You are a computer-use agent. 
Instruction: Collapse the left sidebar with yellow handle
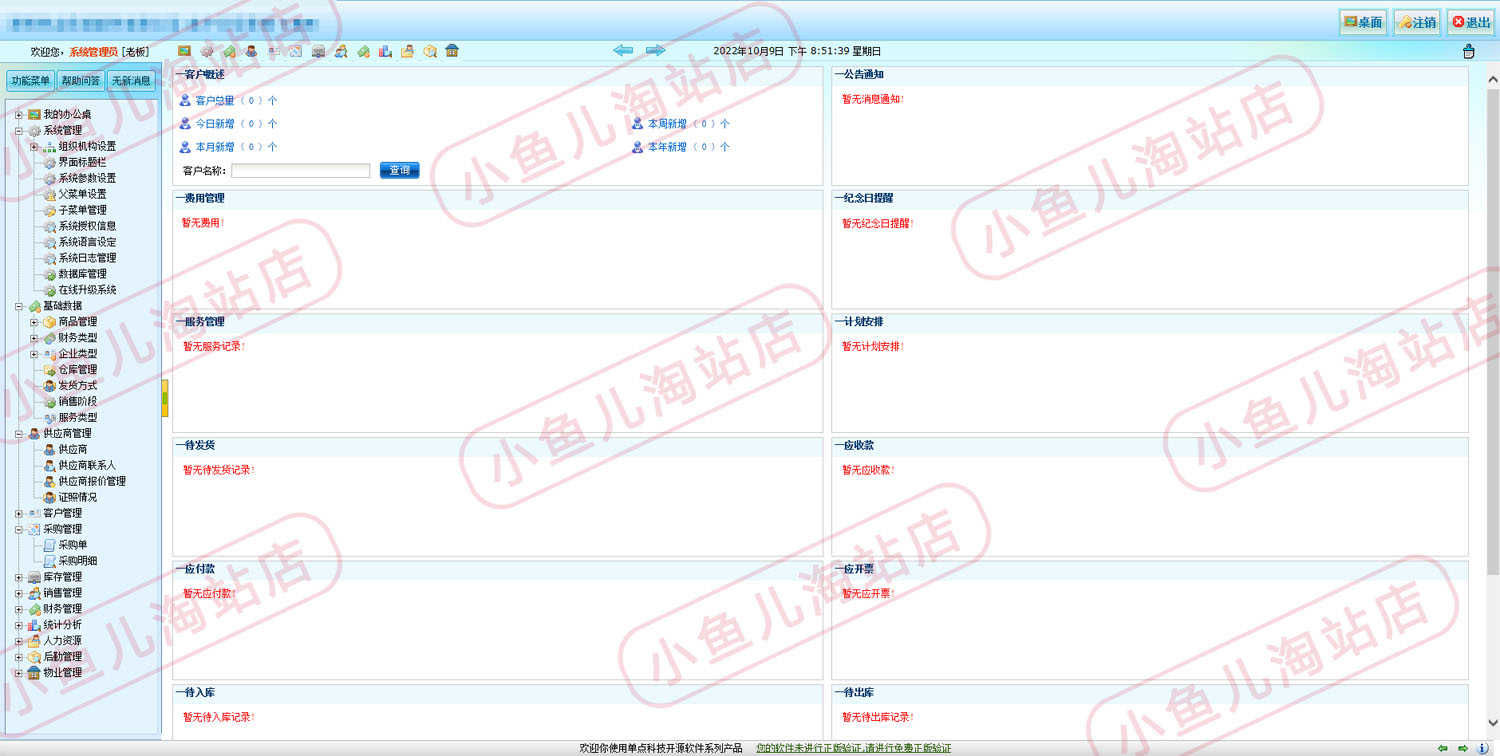point(165,398)
